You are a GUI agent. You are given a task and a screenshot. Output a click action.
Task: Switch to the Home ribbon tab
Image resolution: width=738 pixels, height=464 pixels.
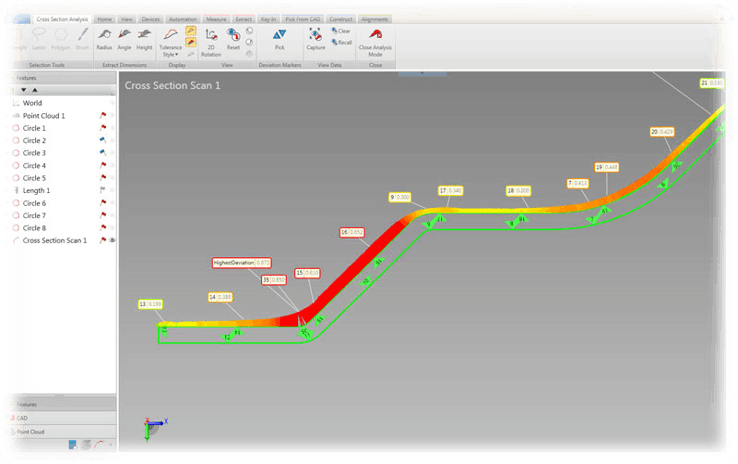104,19
